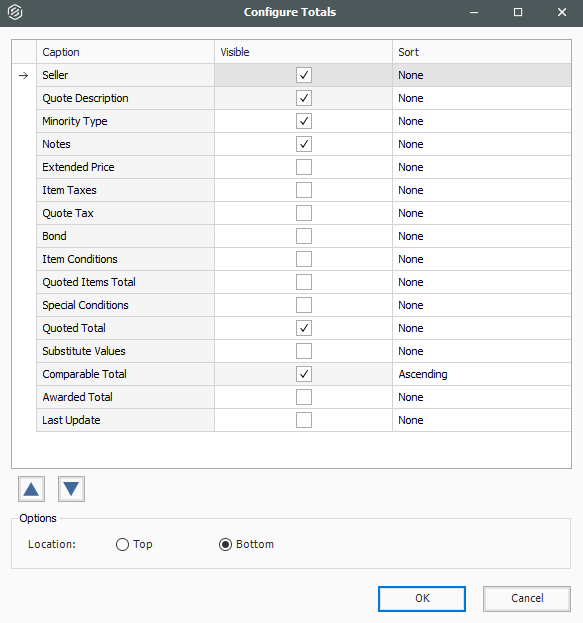Open Sort dropdown for Comparable Total
This screenshot has width=583, height=623.
point(482,374)
